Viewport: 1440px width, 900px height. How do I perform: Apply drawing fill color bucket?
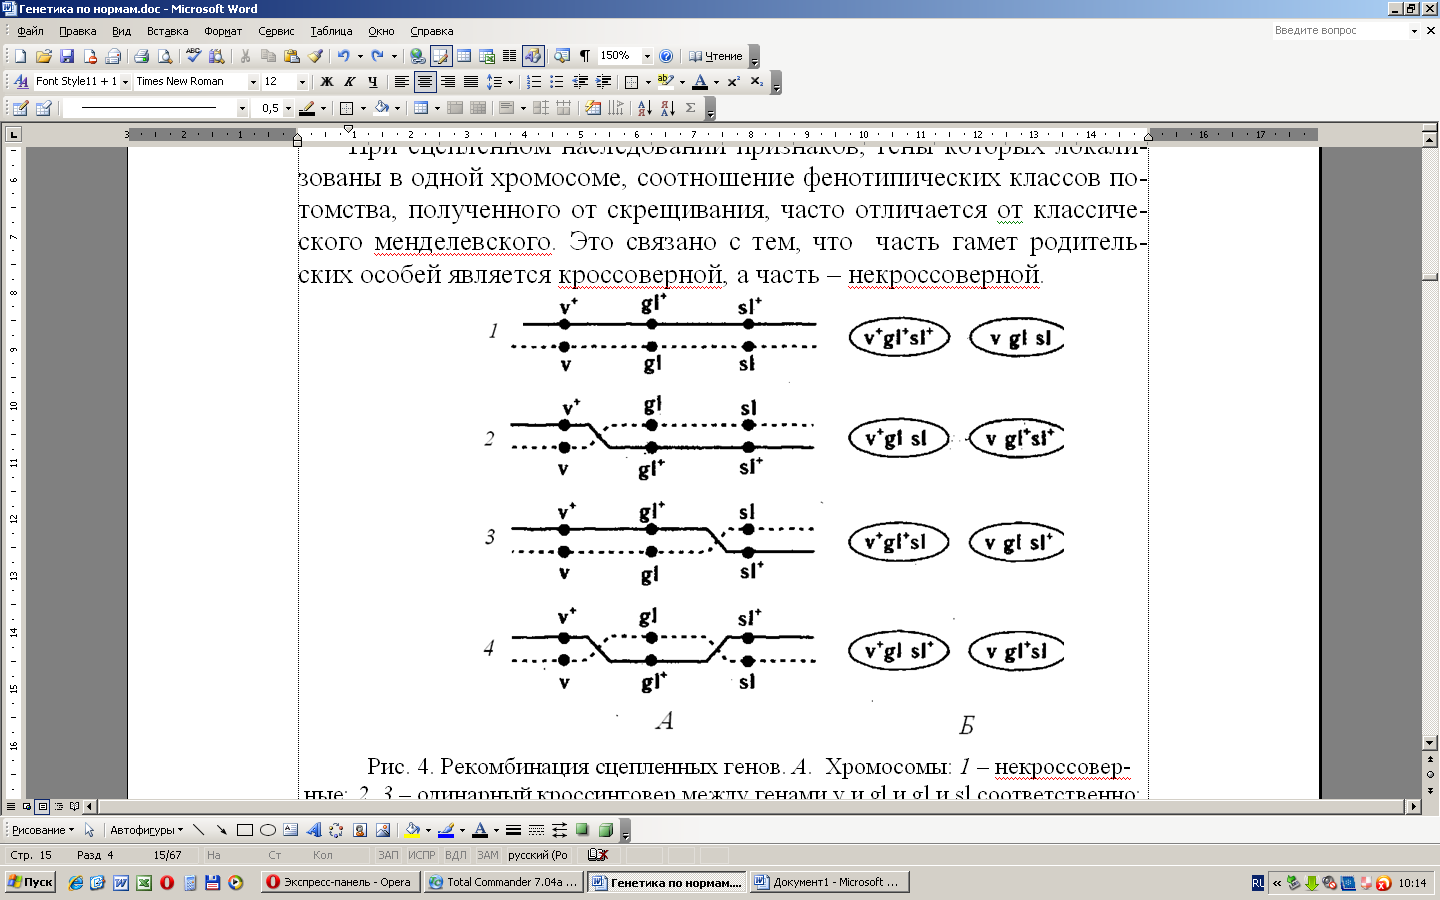[x=412, y=830]
